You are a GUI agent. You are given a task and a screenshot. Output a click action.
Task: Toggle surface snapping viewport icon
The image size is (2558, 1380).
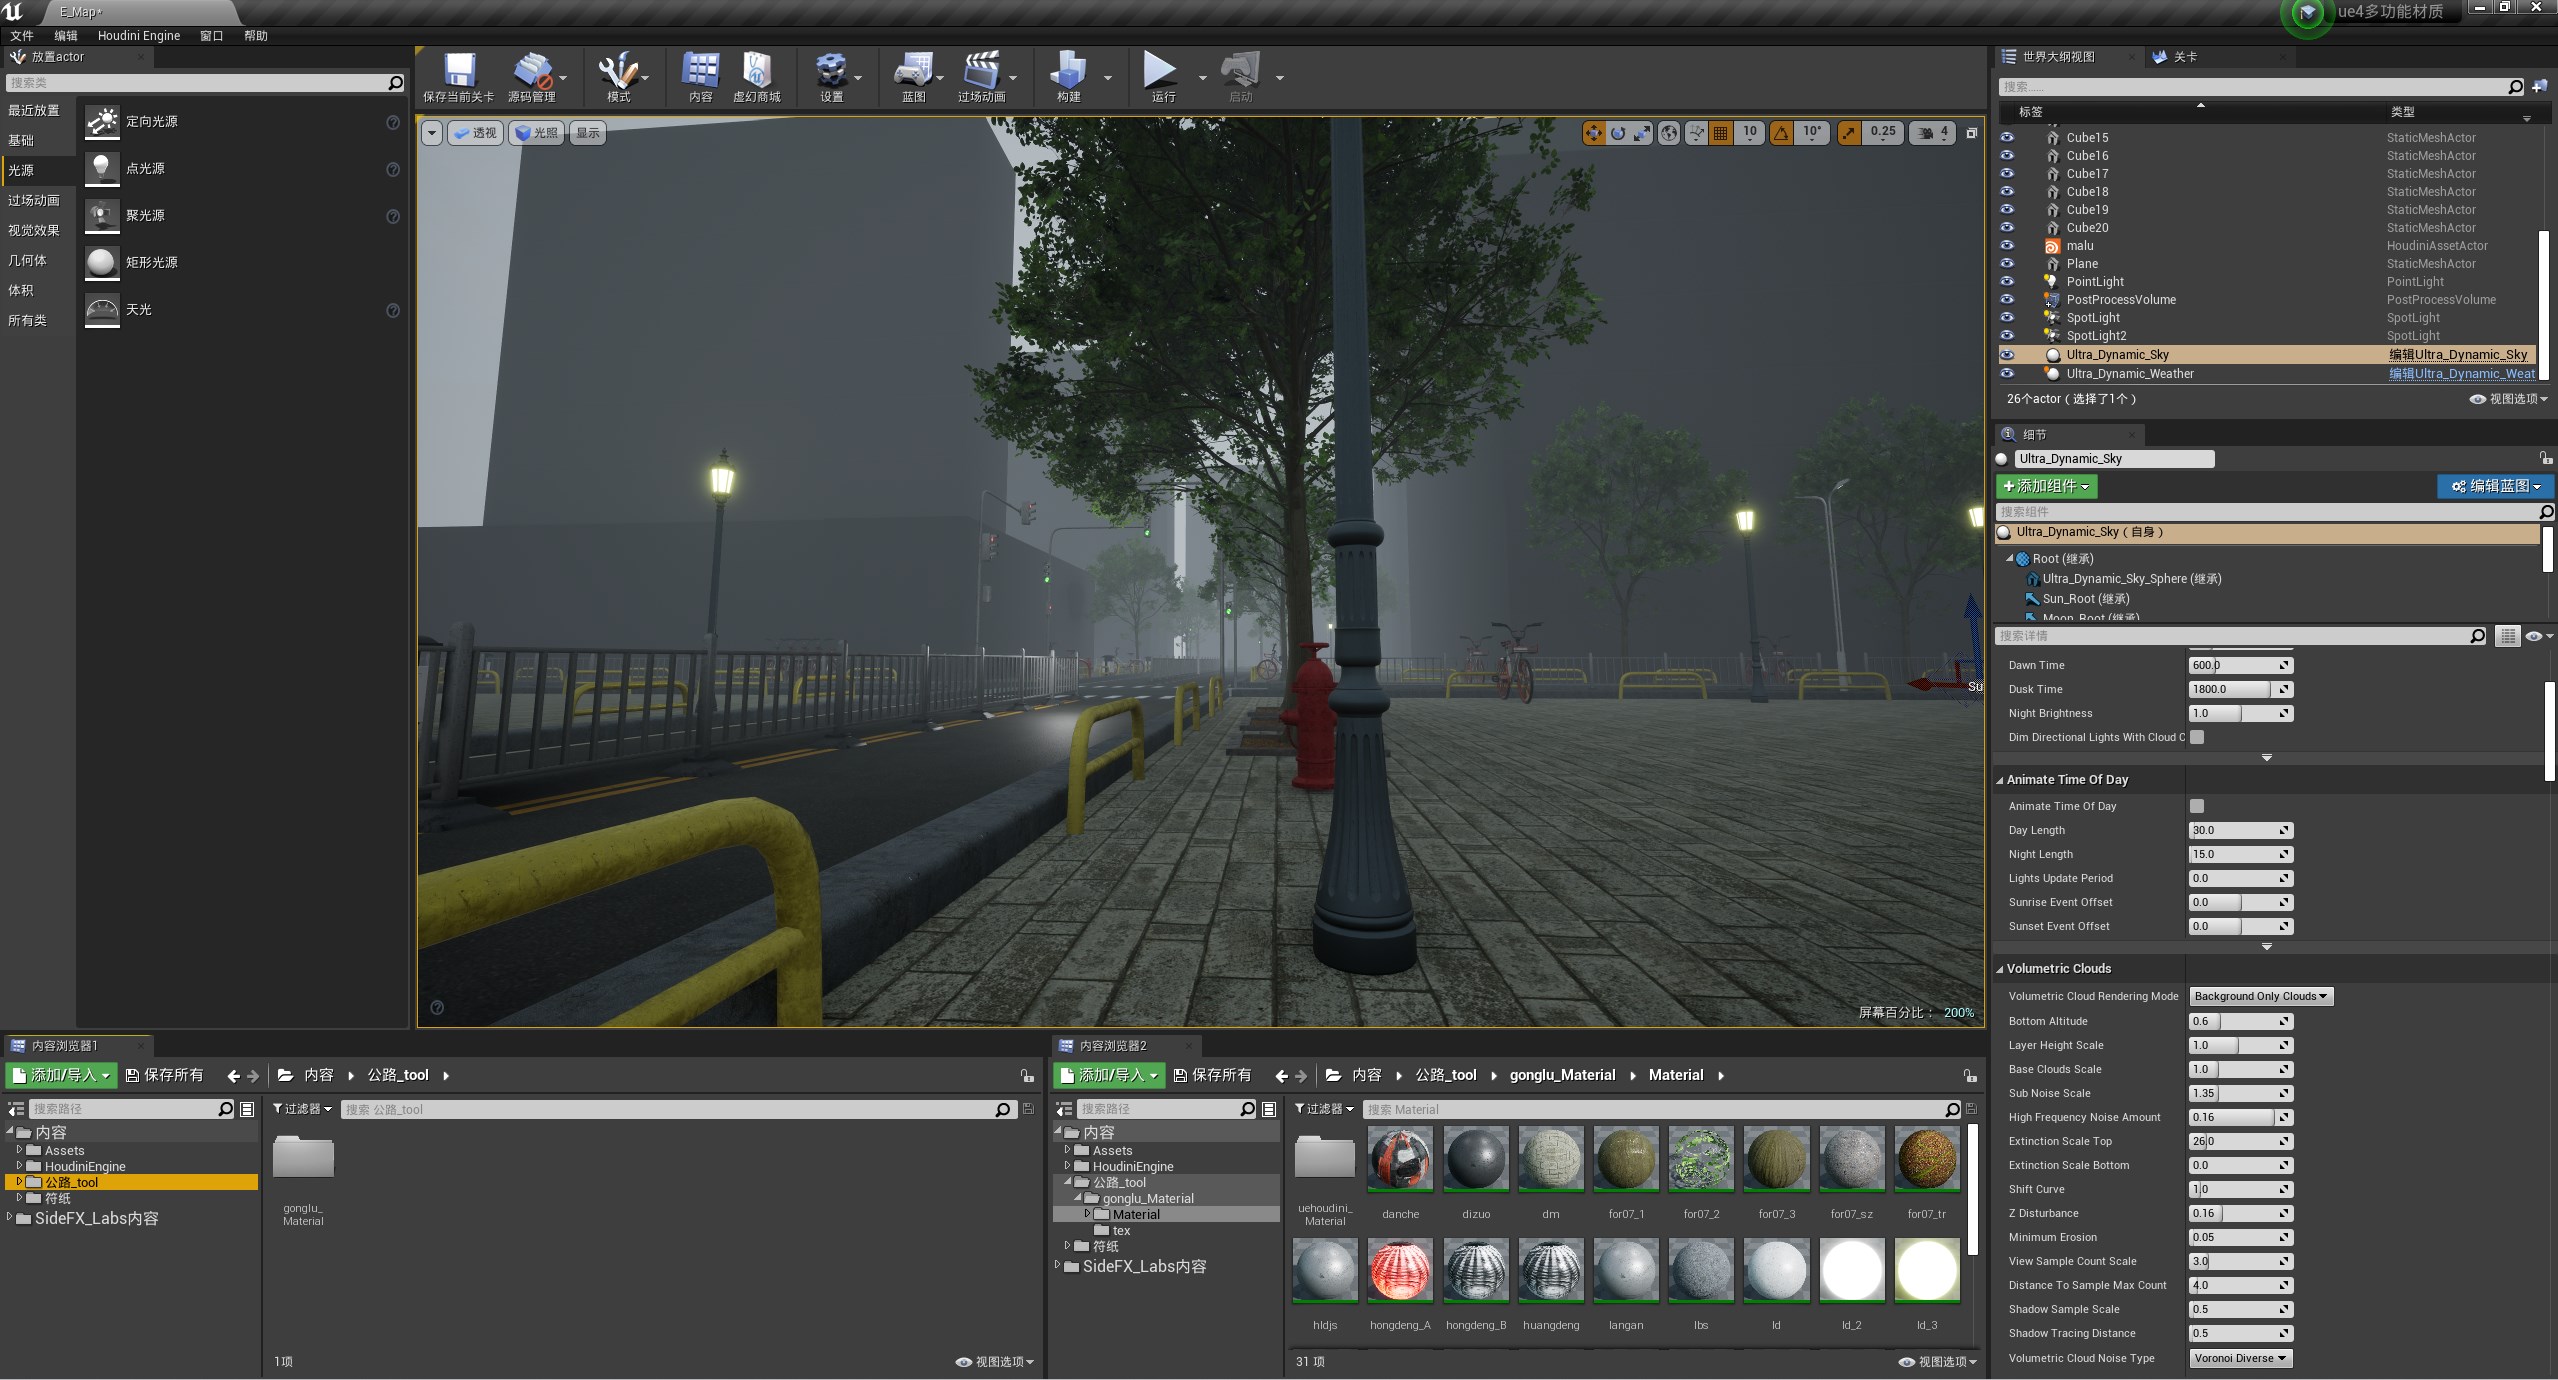1696,133
